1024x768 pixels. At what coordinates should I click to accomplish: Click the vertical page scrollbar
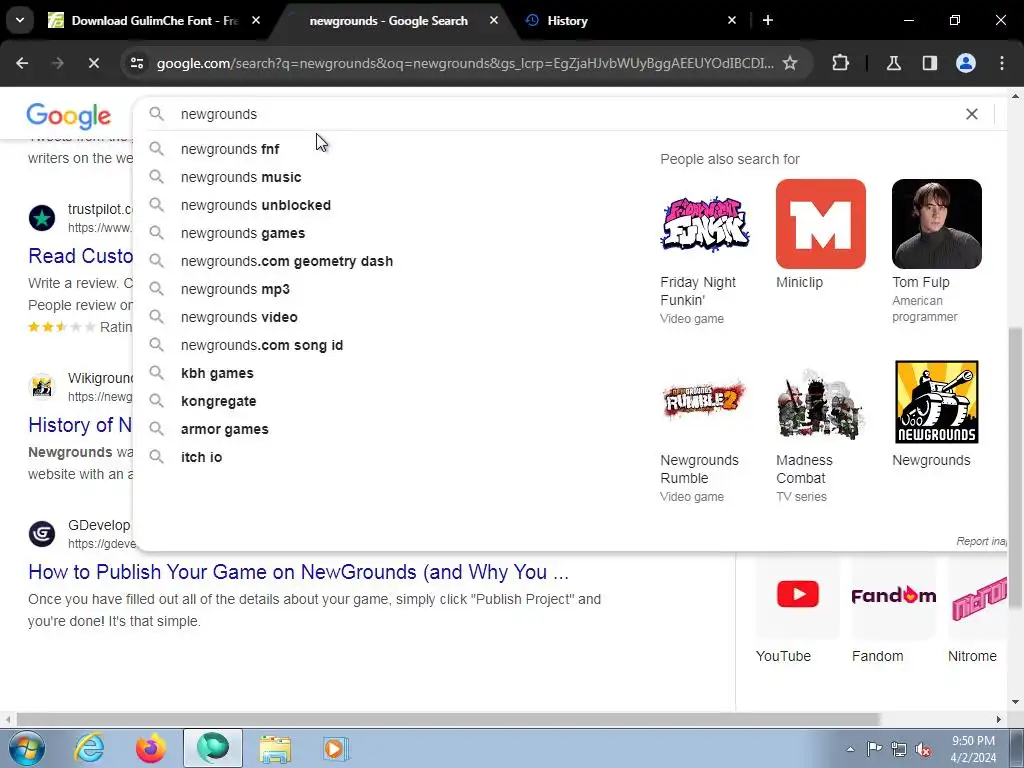pos(1016,467)
